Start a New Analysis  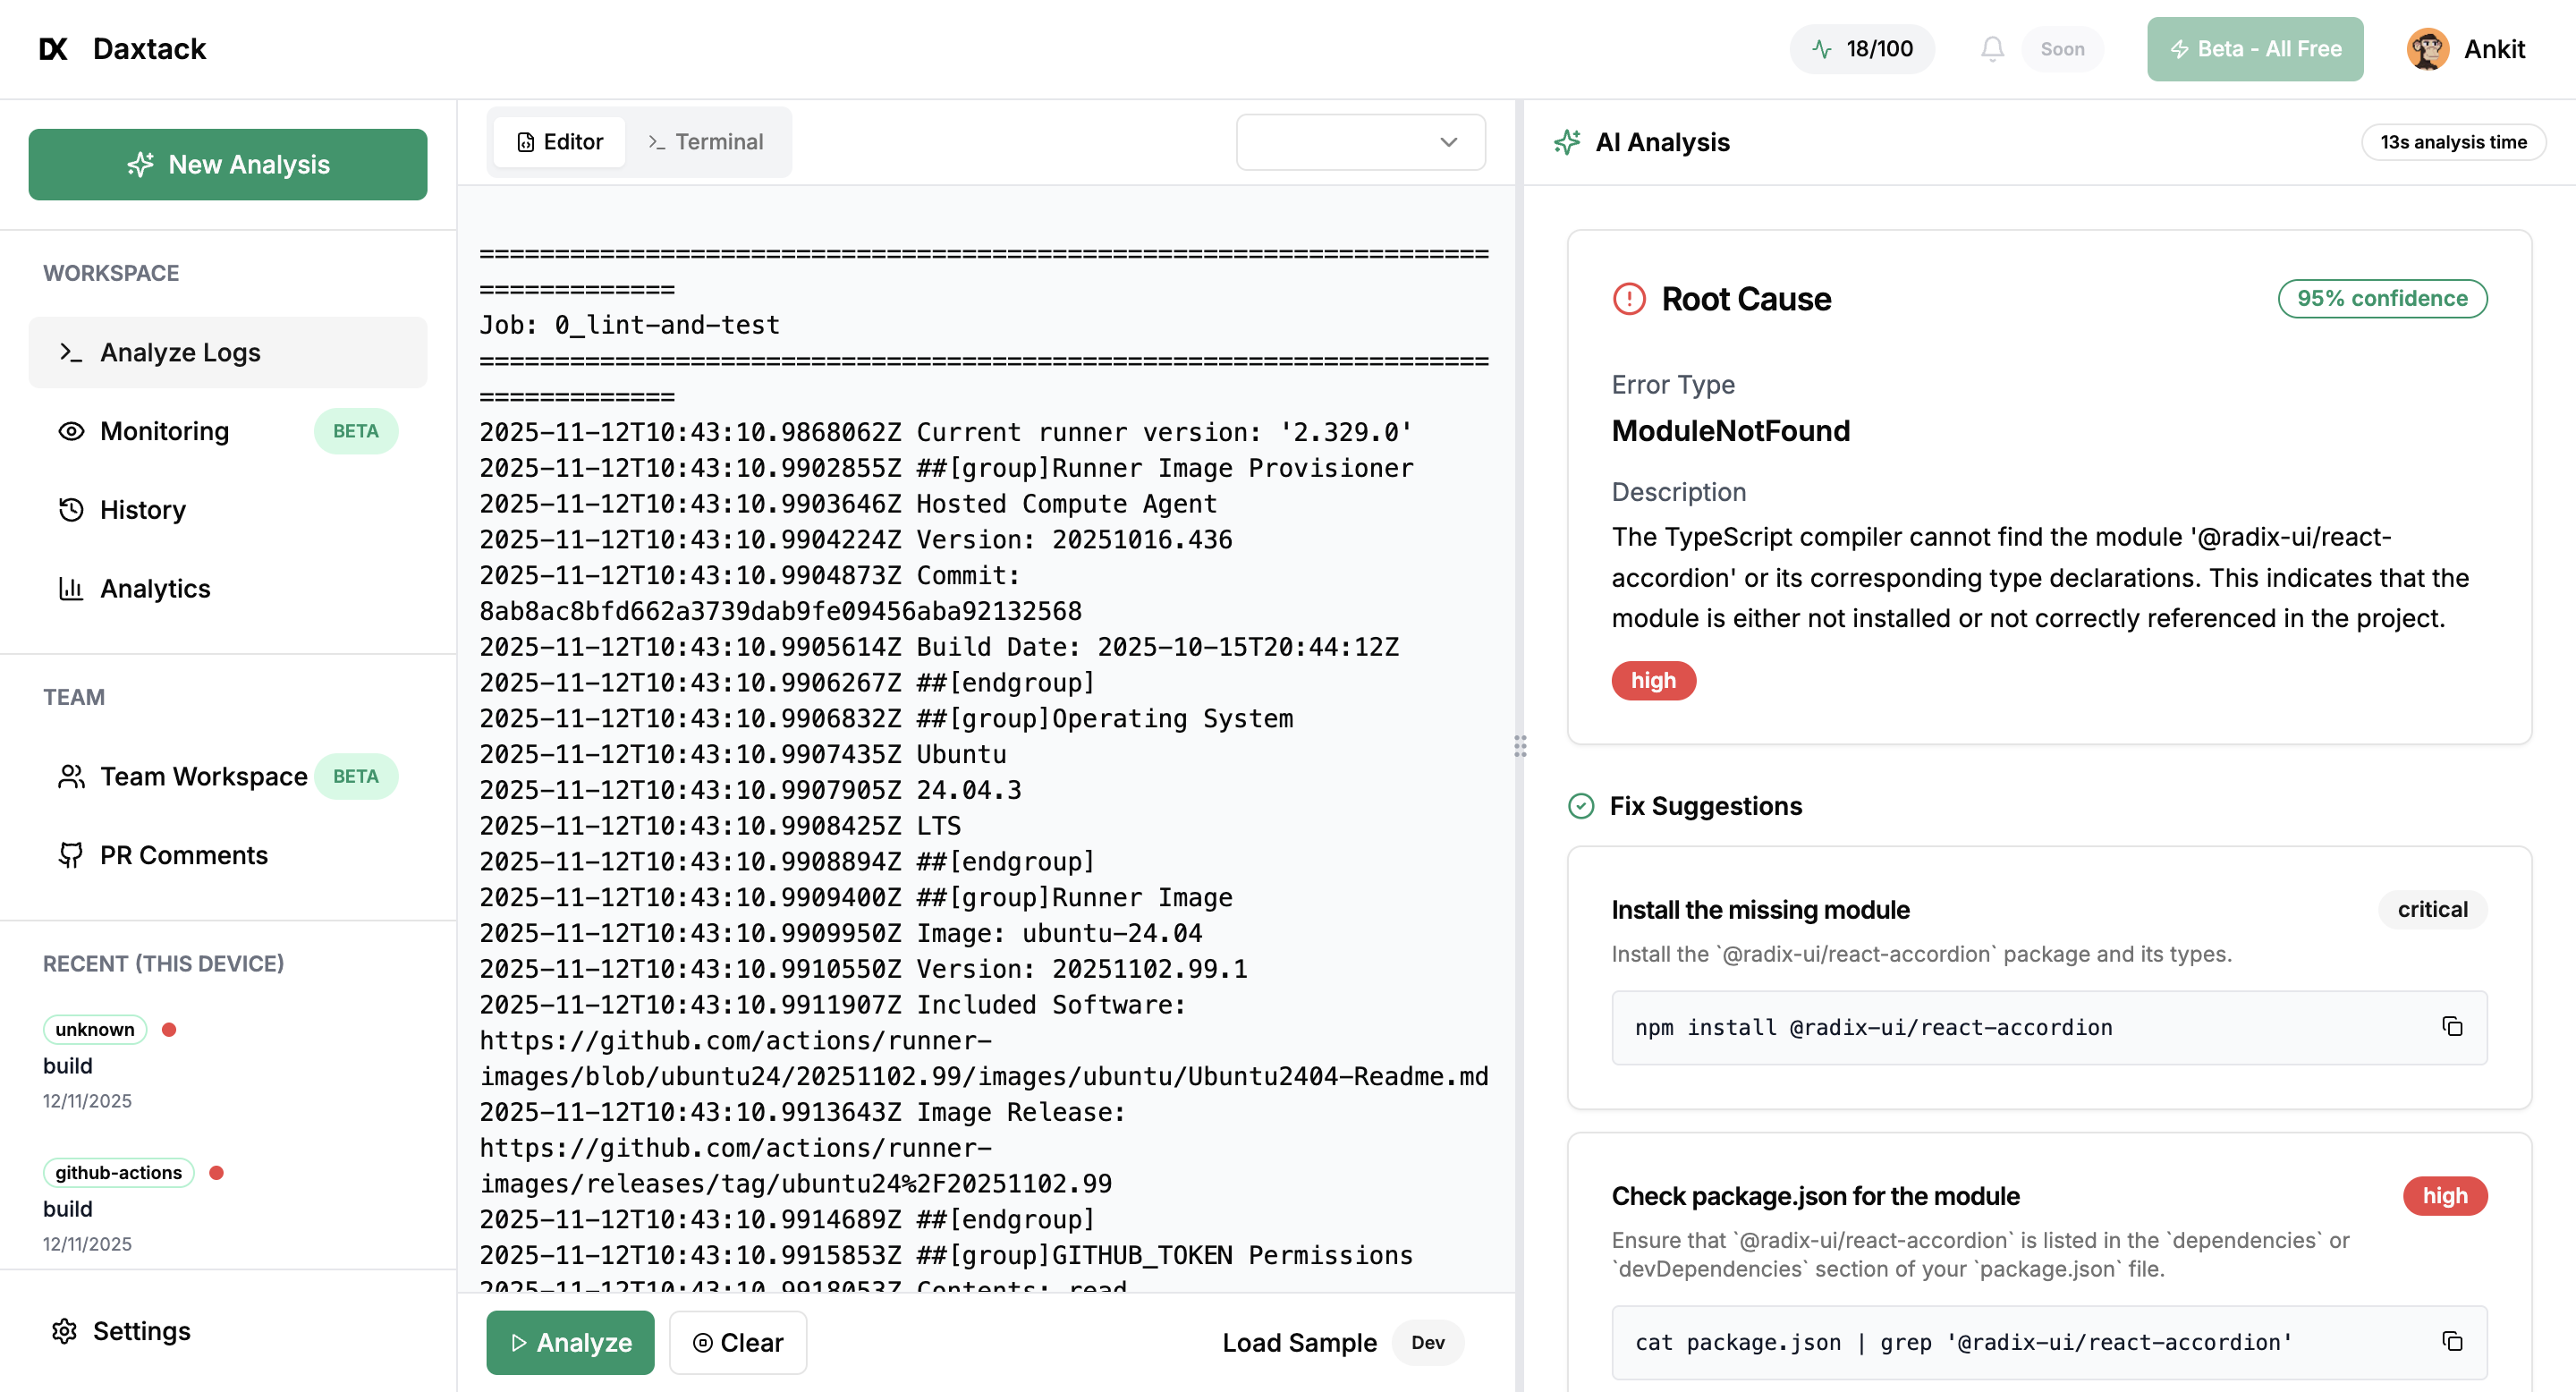point(228,164)
